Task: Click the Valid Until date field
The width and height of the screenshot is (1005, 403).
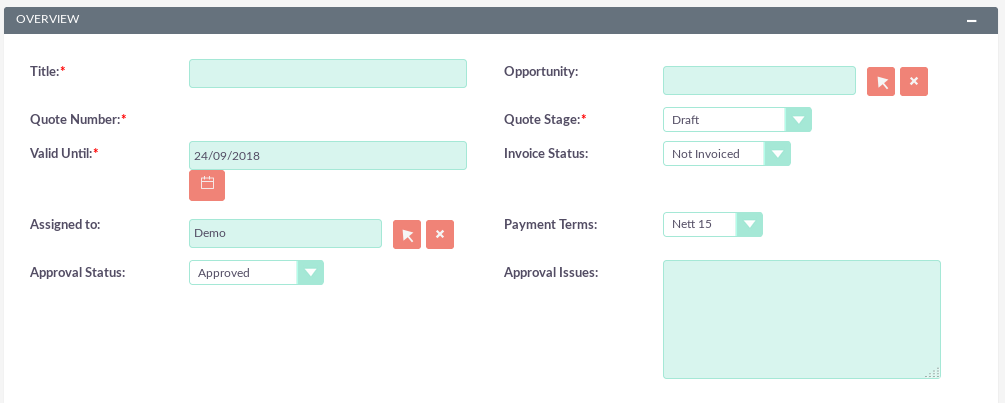Action: pyautogui.click(x=327, y=155)
